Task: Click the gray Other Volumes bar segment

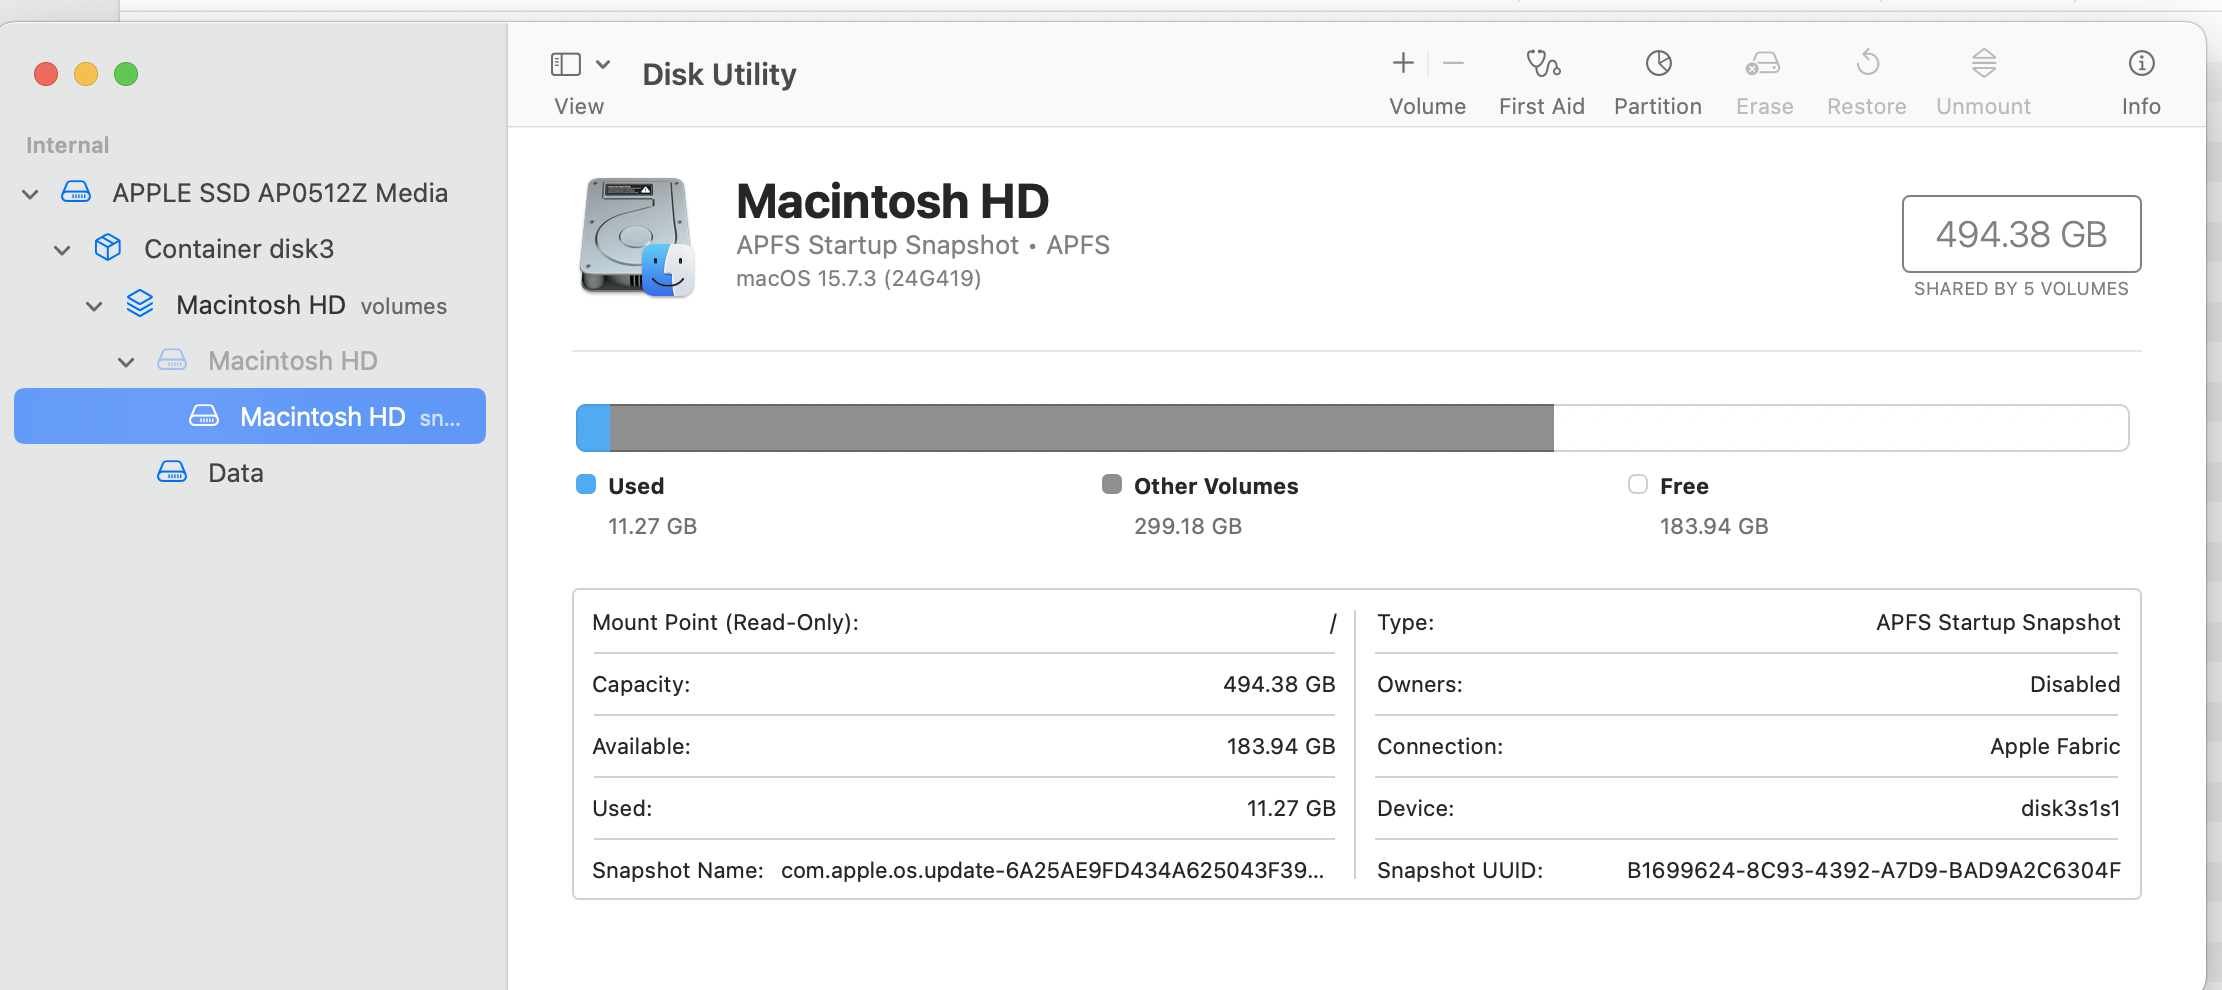Action: [x=1081, y=428]
